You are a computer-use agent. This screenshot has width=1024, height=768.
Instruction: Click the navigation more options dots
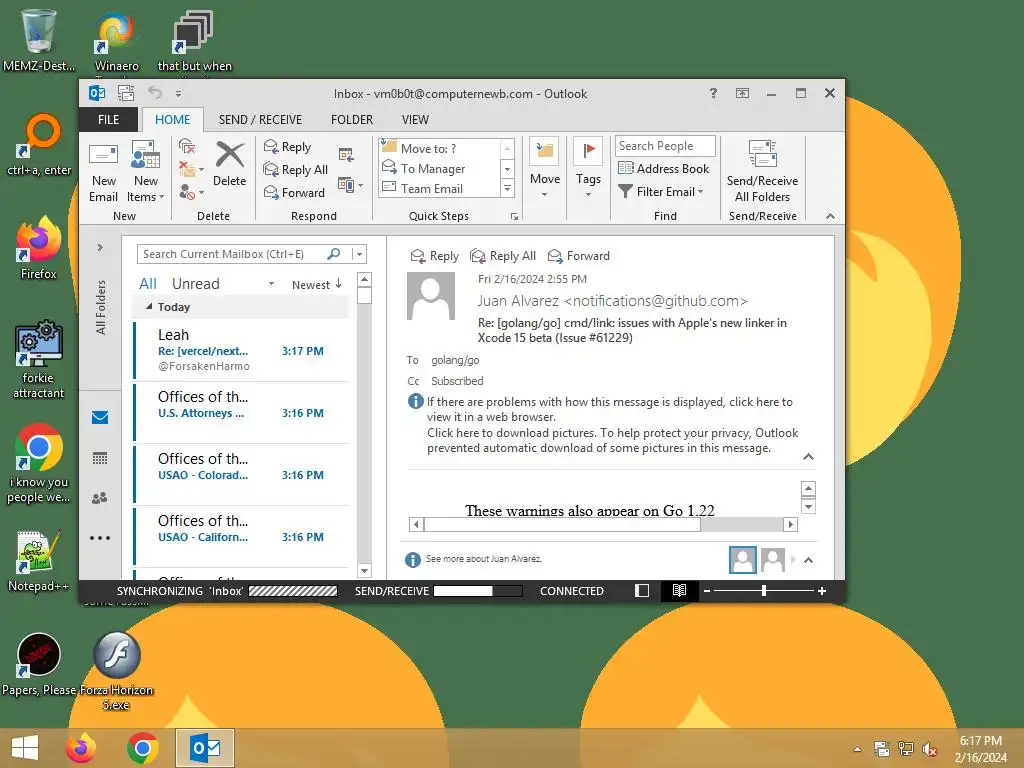(x=100, y=538)
